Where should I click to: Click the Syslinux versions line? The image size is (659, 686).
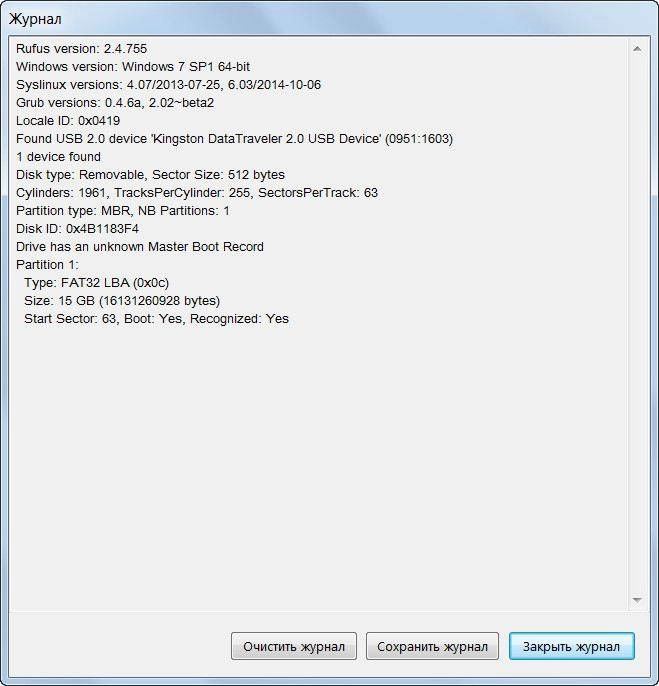click(x=168, y=84)
